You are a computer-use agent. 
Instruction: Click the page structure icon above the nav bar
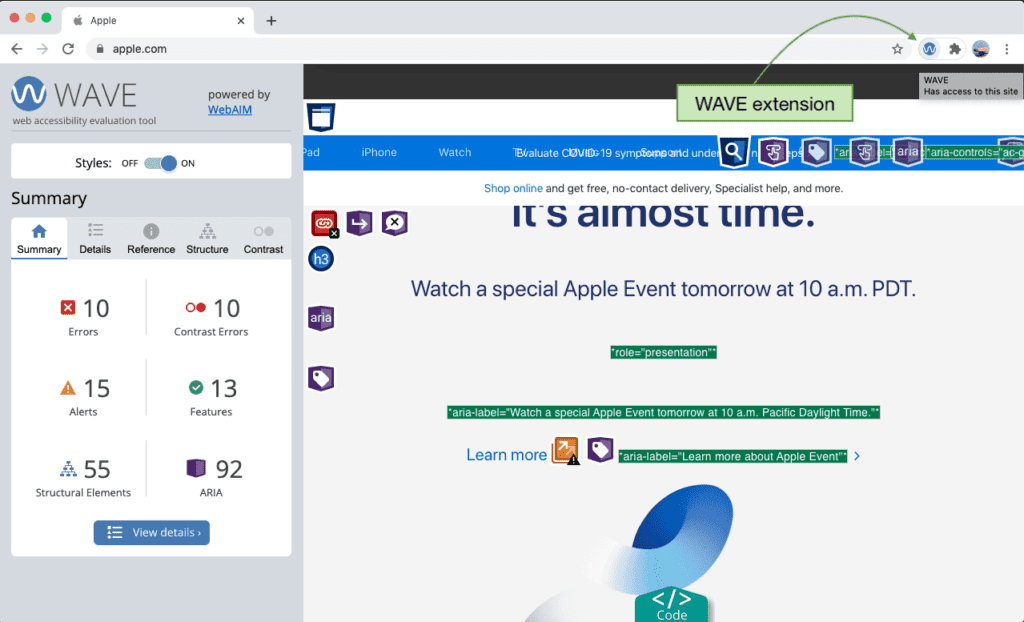[x=321, y=118]
